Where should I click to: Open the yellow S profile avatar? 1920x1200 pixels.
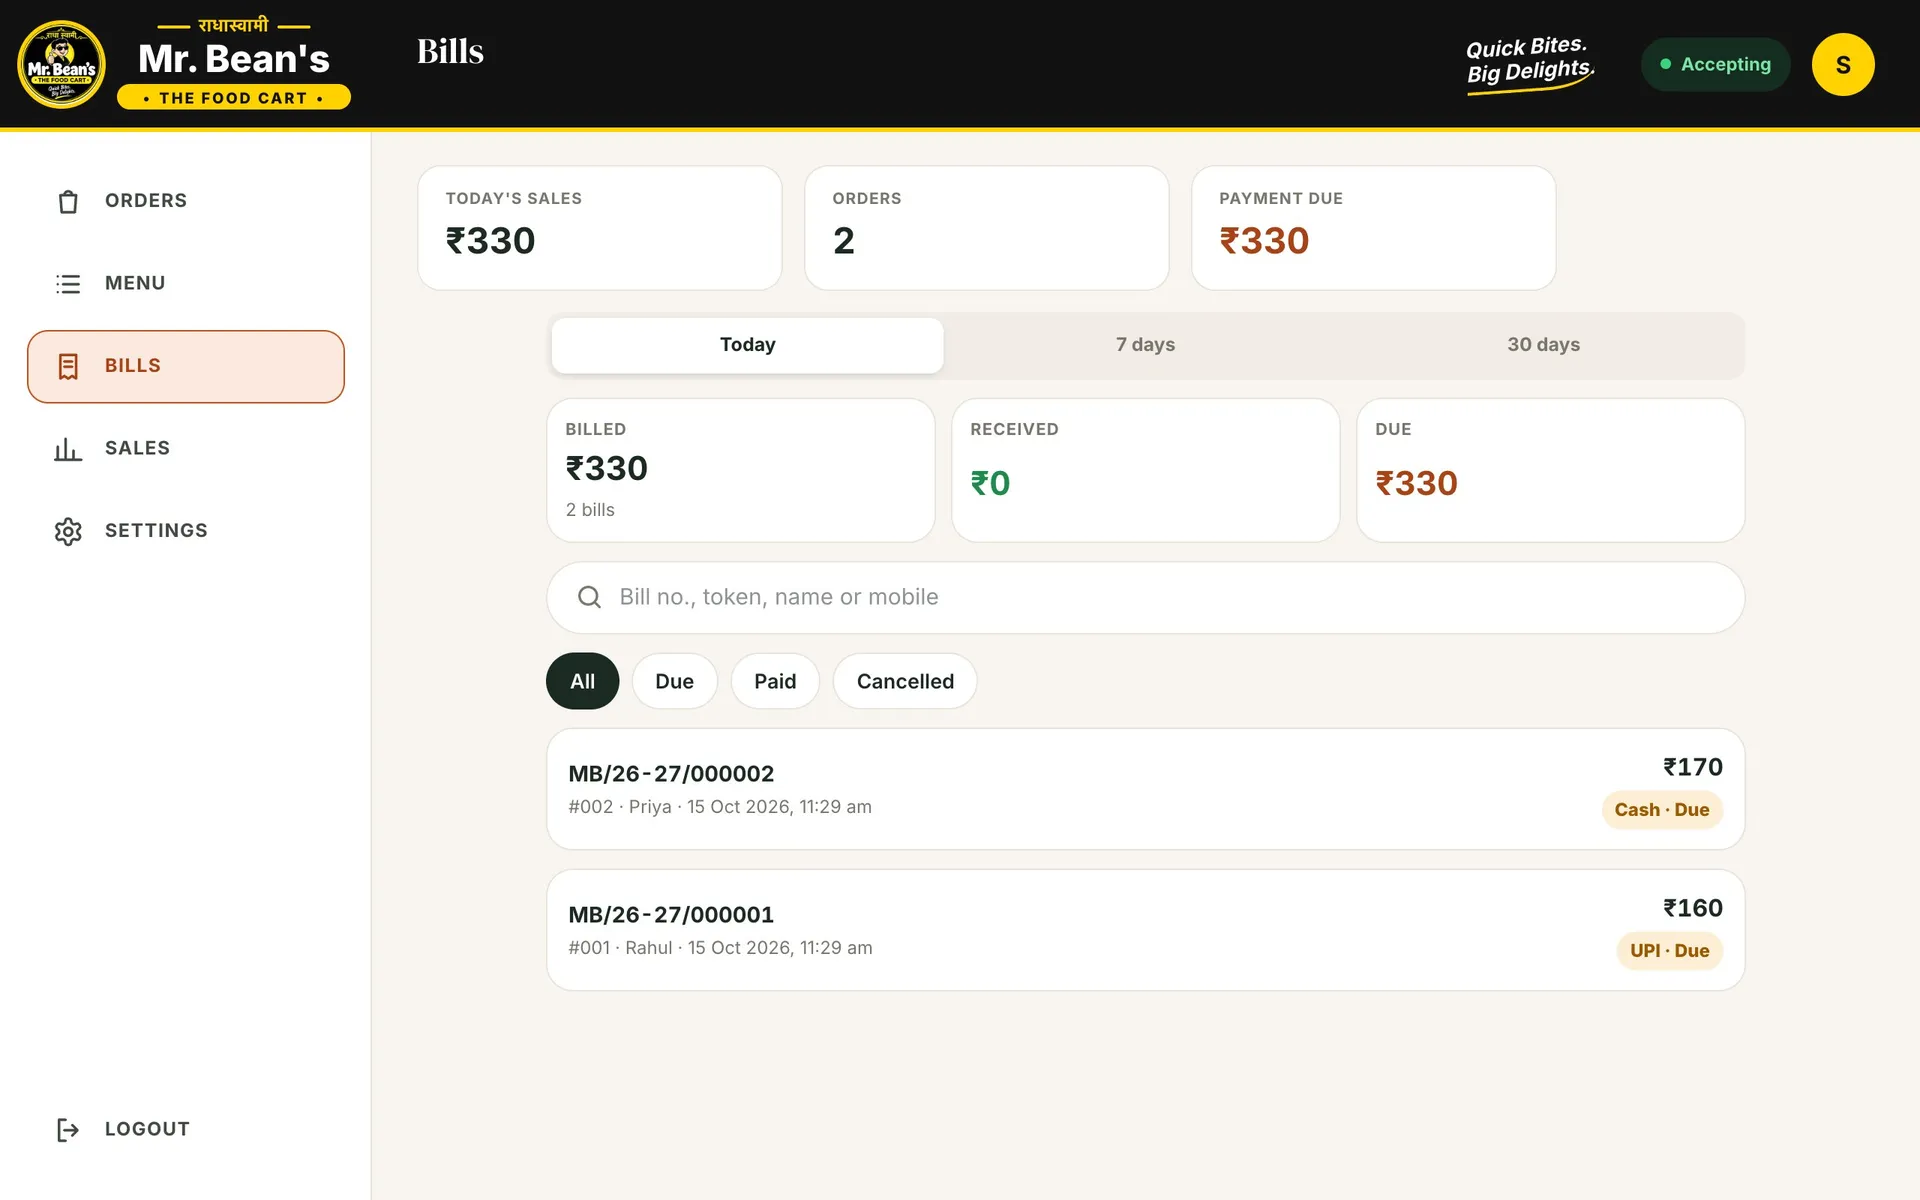[x=1843, y=64]
